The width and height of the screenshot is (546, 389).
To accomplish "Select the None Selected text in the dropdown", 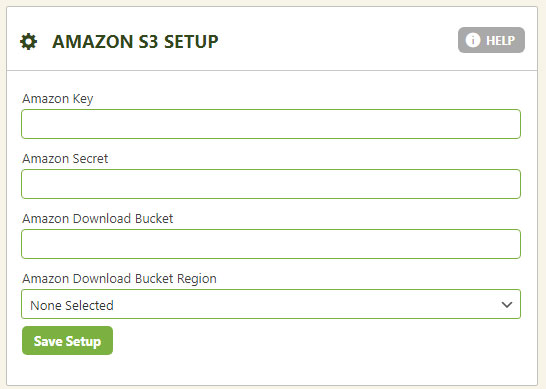I will (x=72, y=305).
